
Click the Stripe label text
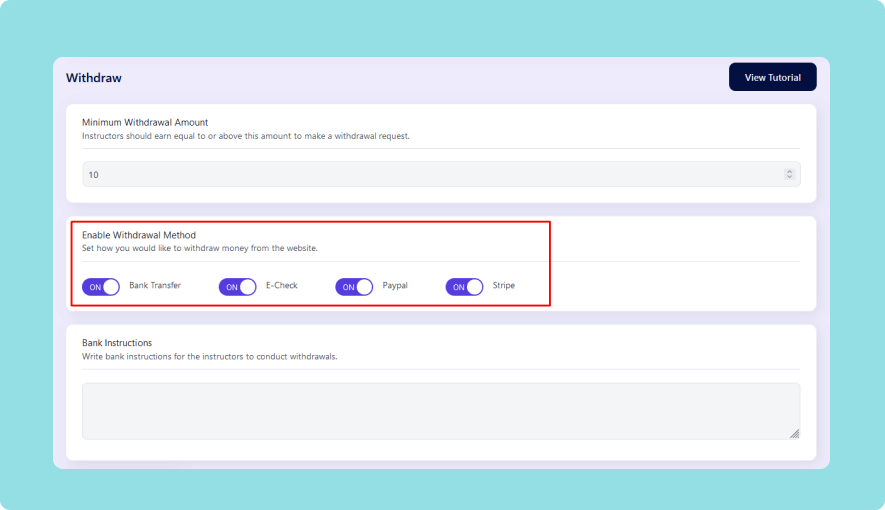click(504, 286)
